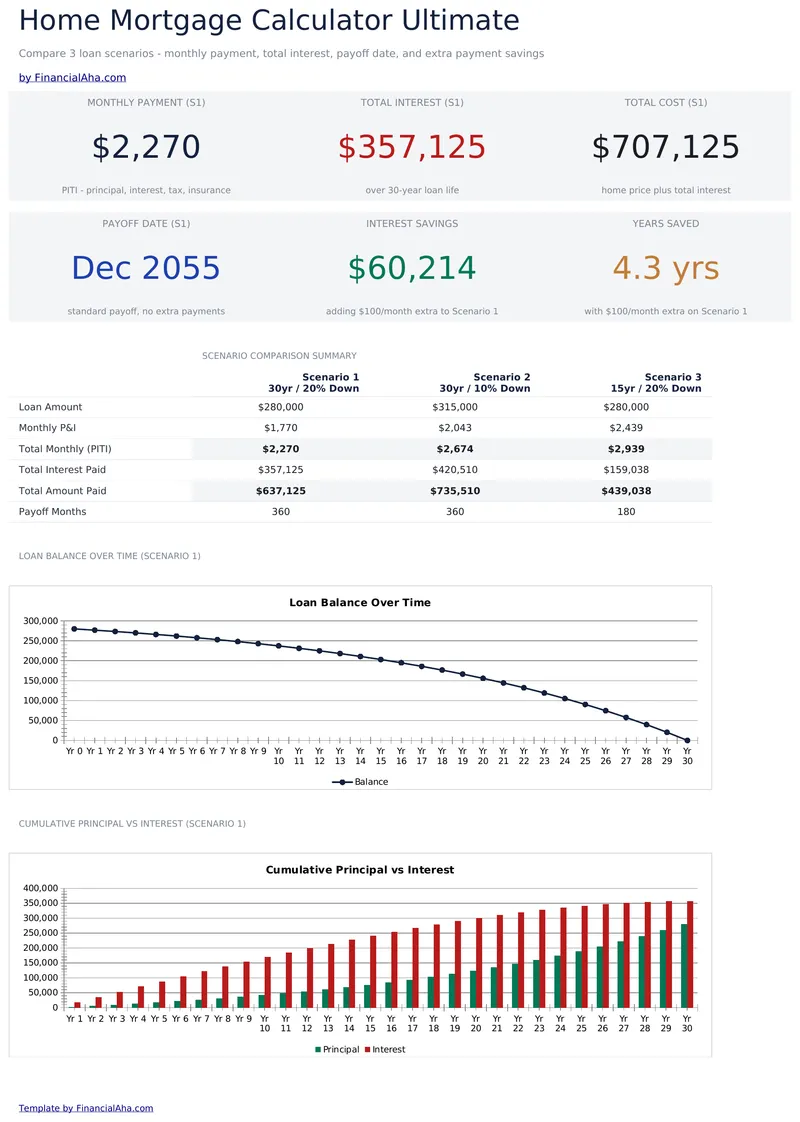800x1122 pixels.
Task: Click the $2,270 monthly payment value
Action: coord(146,147)
